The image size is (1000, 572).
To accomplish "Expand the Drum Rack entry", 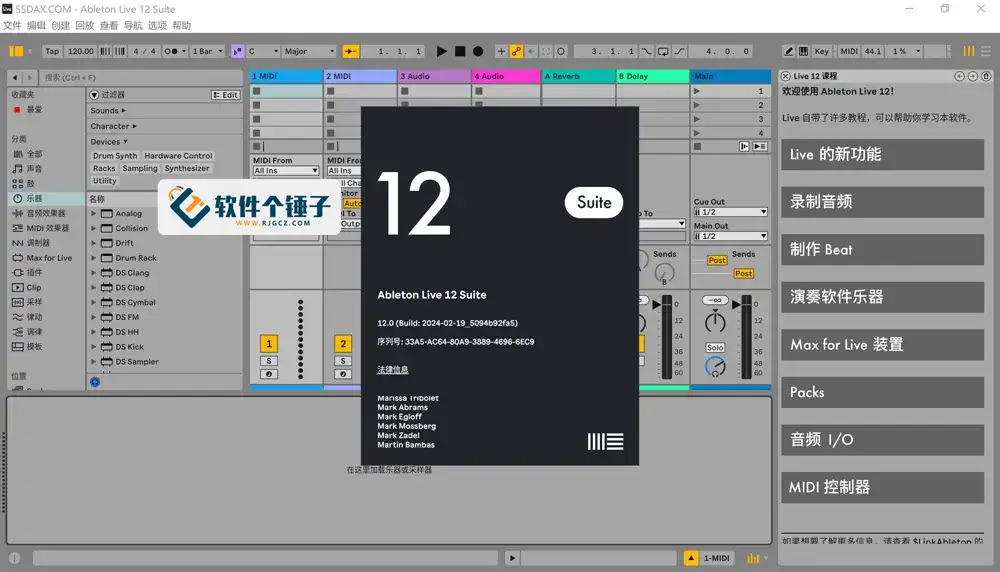I will [94, 258].
